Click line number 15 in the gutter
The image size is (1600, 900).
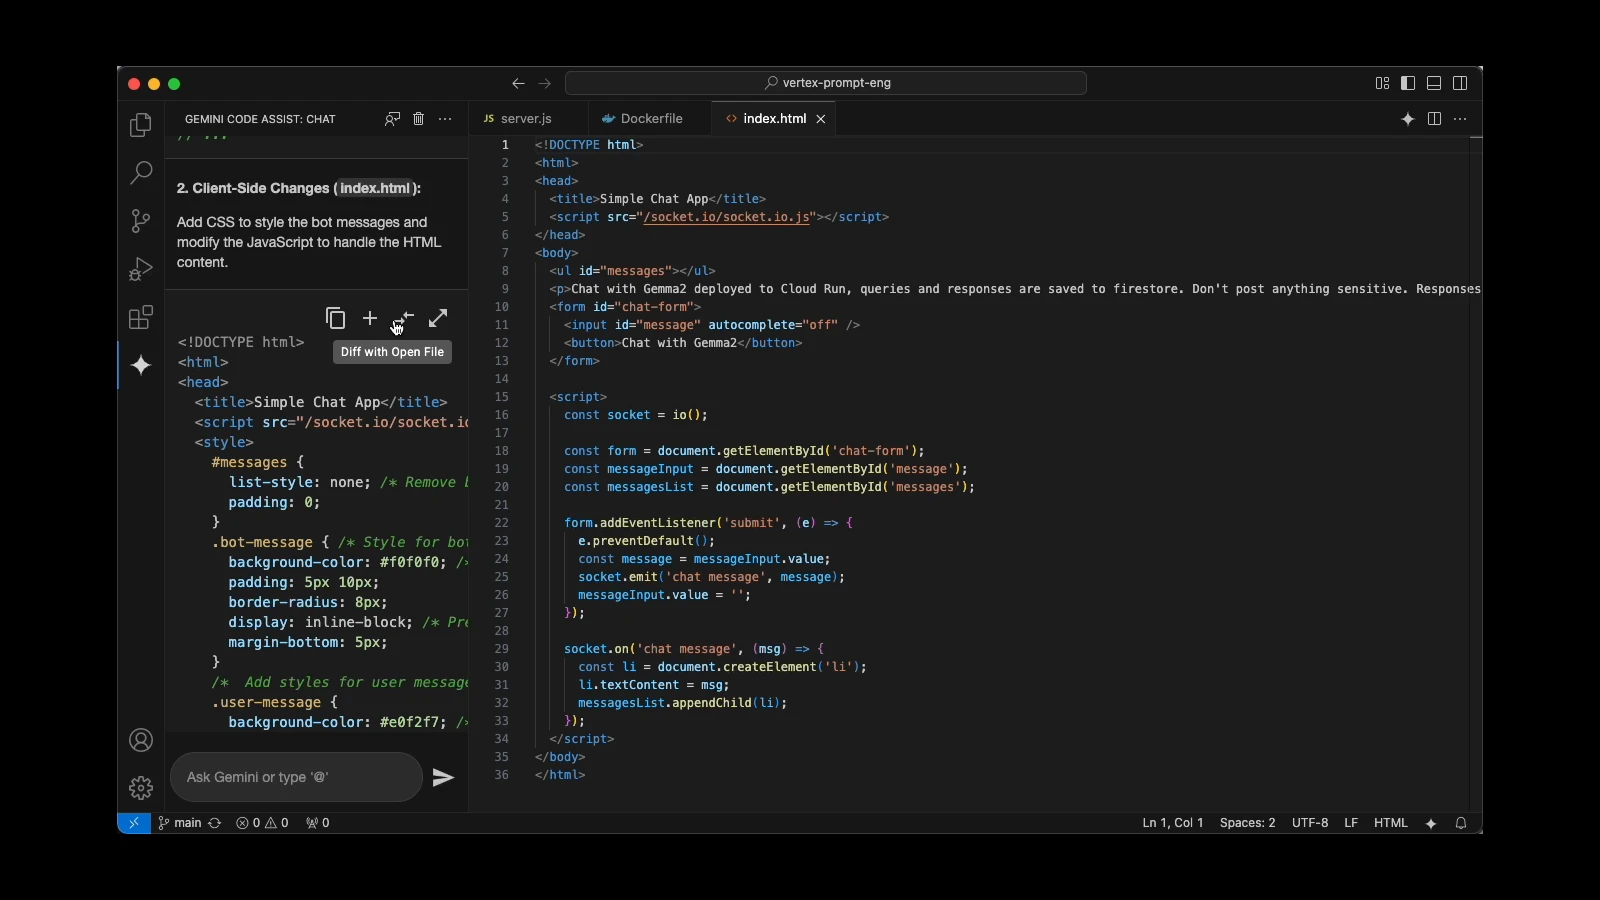point(502,397)
